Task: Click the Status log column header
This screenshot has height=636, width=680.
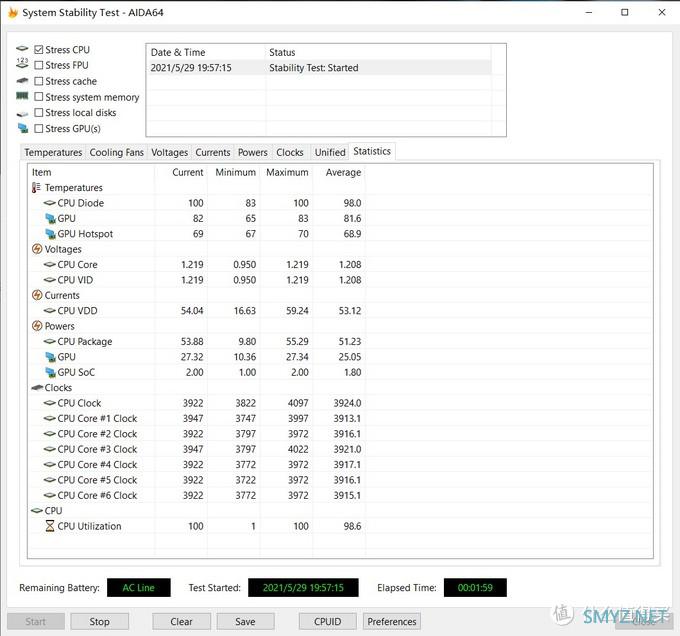Action: point(378,52)
